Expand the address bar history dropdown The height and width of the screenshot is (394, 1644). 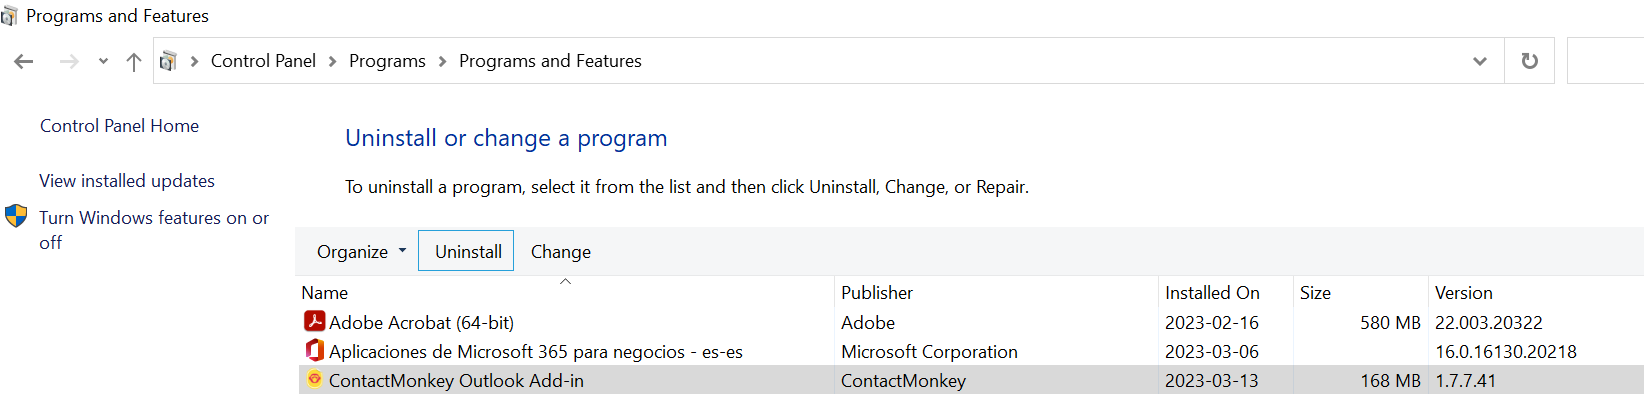[x=1480, y=61]
